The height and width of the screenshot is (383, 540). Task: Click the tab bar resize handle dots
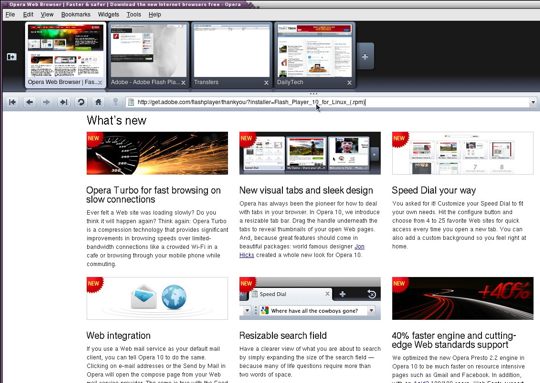(x=313, y=93)
